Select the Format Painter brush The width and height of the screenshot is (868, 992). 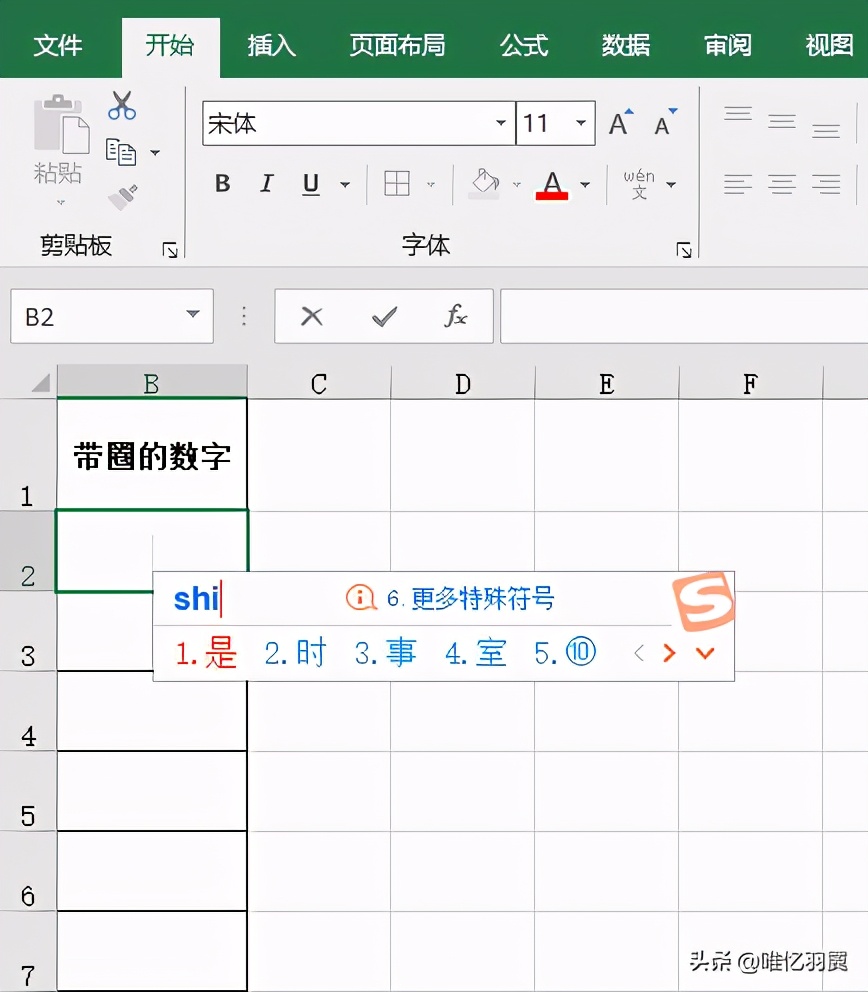click(x=122, y=197)
